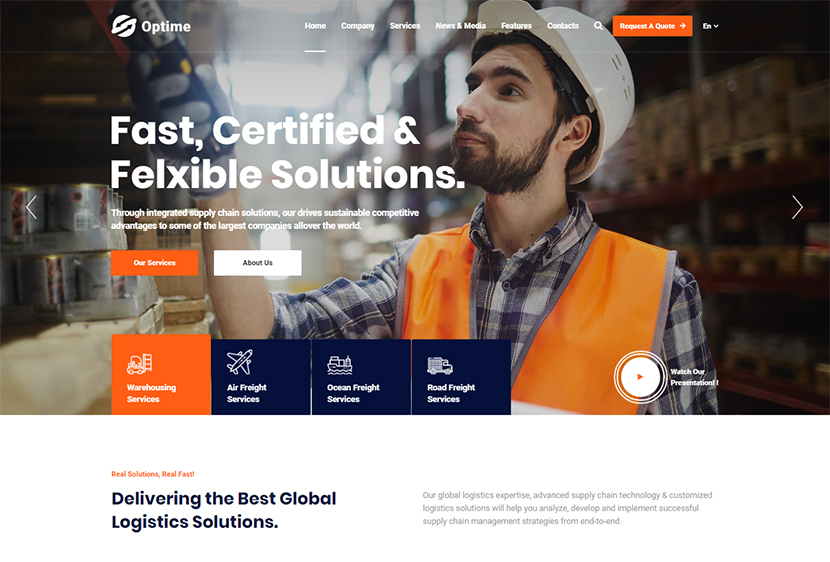830x562 pixels.
Task: Open the News & Media menu
Action: (x=461, y=25)
